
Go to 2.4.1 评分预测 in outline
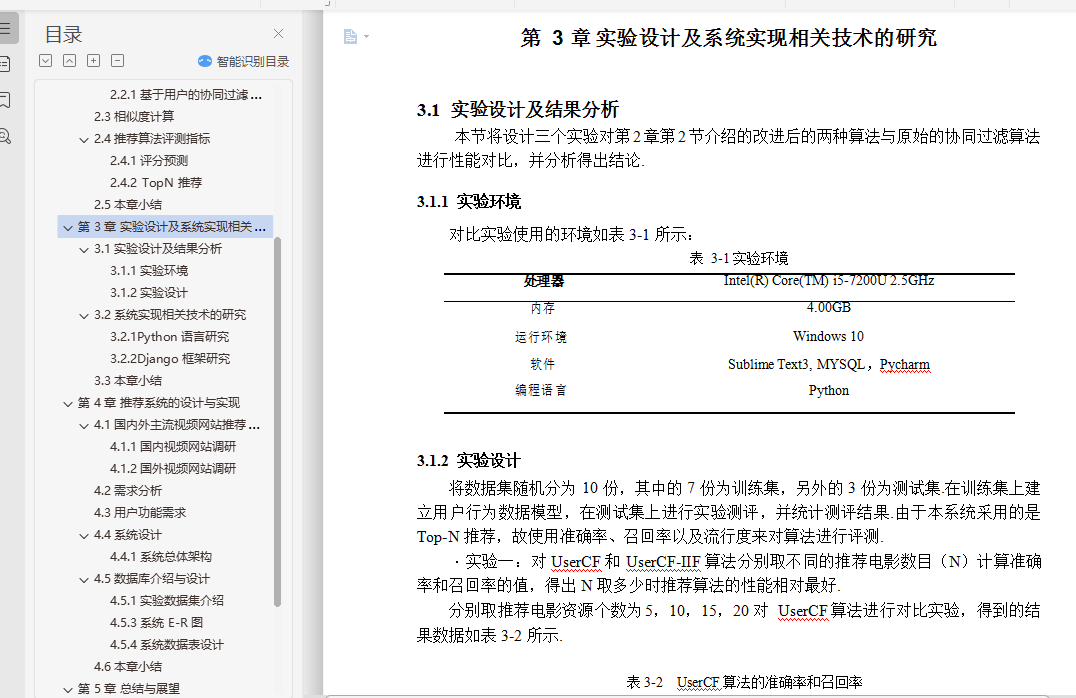click(x=149, y=161)
